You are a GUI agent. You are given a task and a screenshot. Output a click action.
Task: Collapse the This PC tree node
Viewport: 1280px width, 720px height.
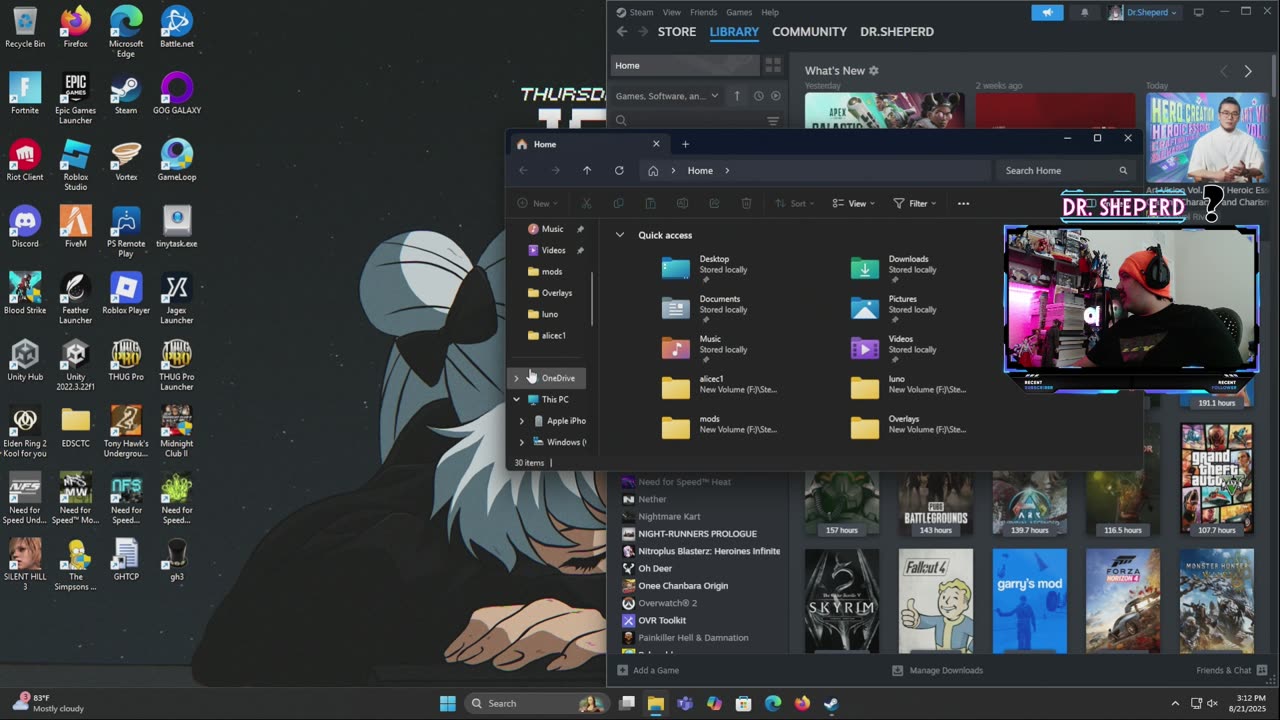[516, 399]
